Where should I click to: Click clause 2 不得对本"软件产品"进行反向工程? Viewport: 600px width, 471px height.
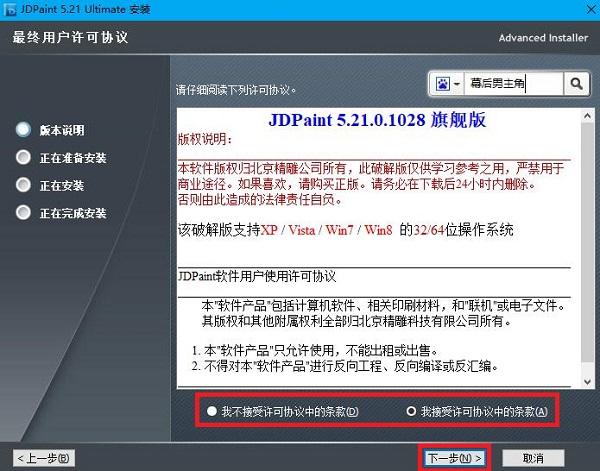point(345,366)
